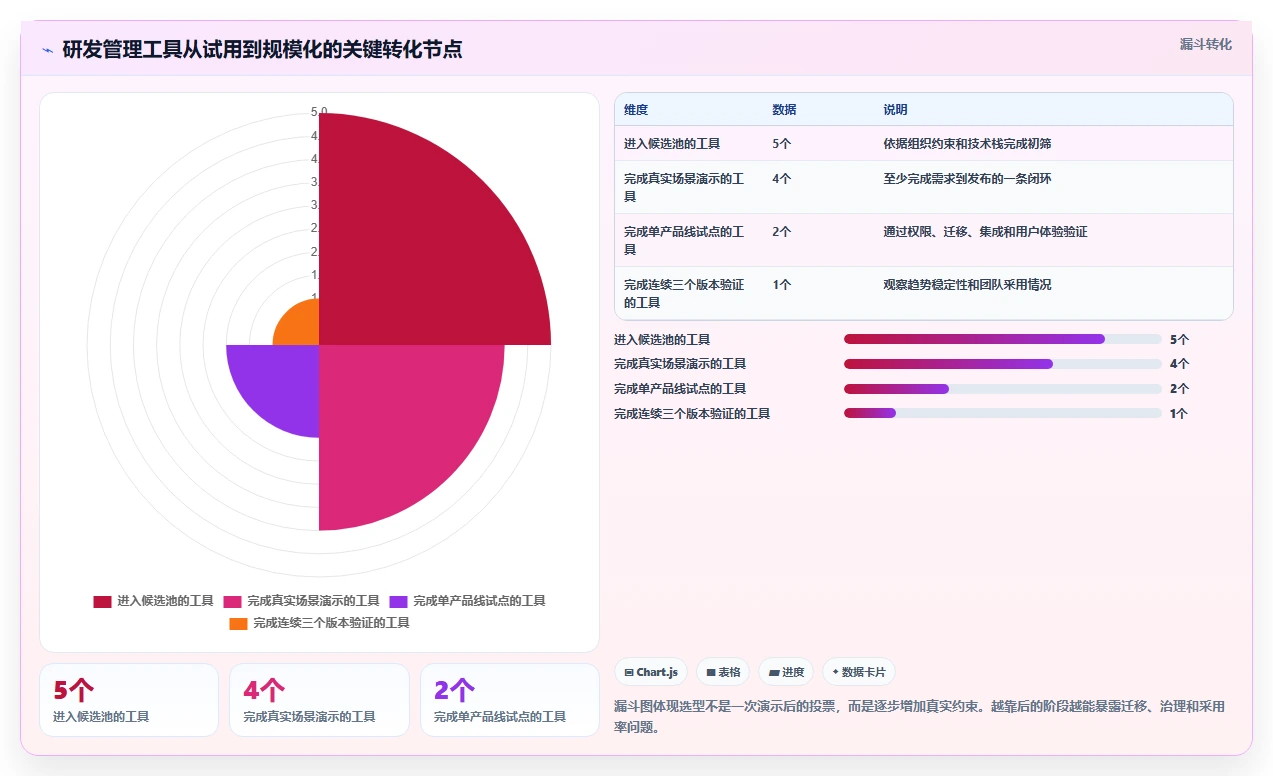This screenshot has width=1273, height=776.
Task: Toggle legend swatch for 完成单产品线试点的工具
Action: click(x=399, y=601)
